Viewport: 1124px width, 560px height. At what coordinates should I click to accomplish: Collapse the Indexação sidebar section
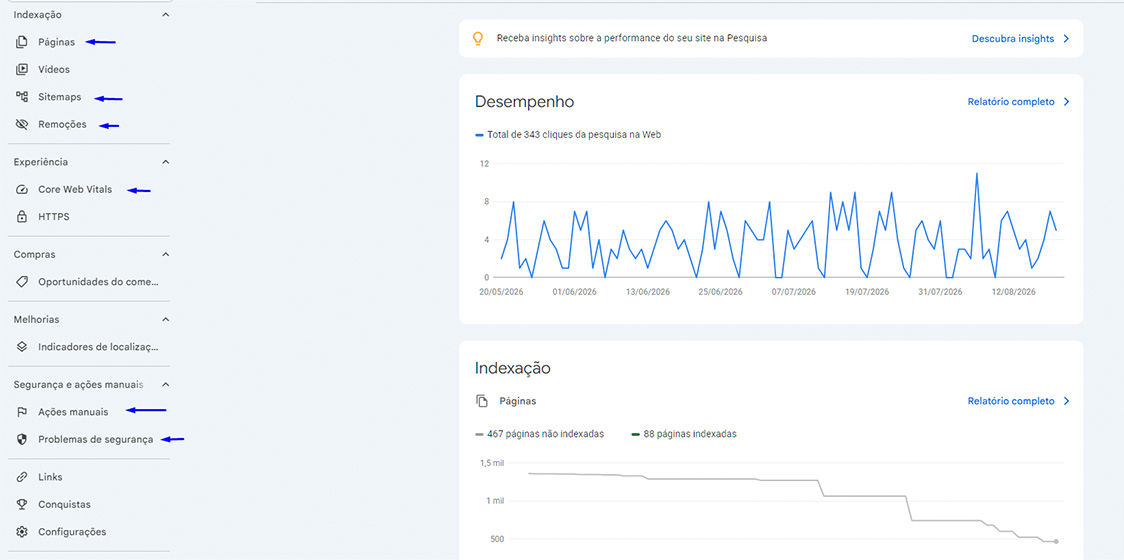(x=166, y=14)
